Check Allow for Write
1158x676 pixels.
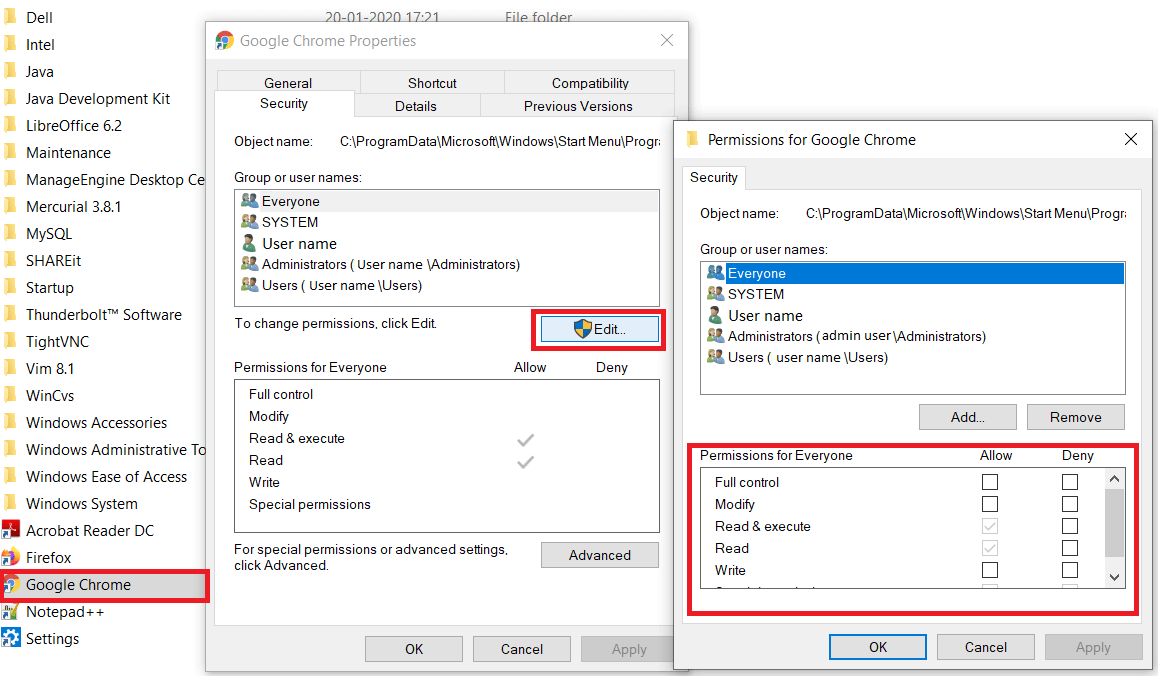click(990, 570)
